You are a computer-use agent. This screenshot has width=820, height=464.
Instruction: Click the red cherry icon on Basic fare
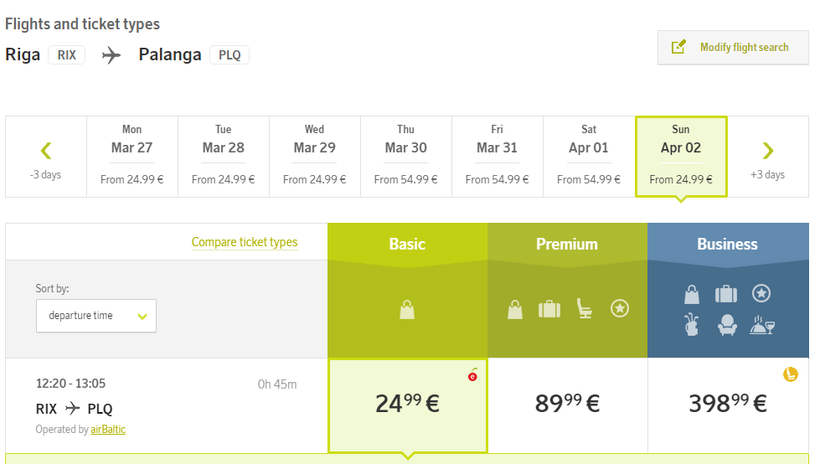click(473, 375)
